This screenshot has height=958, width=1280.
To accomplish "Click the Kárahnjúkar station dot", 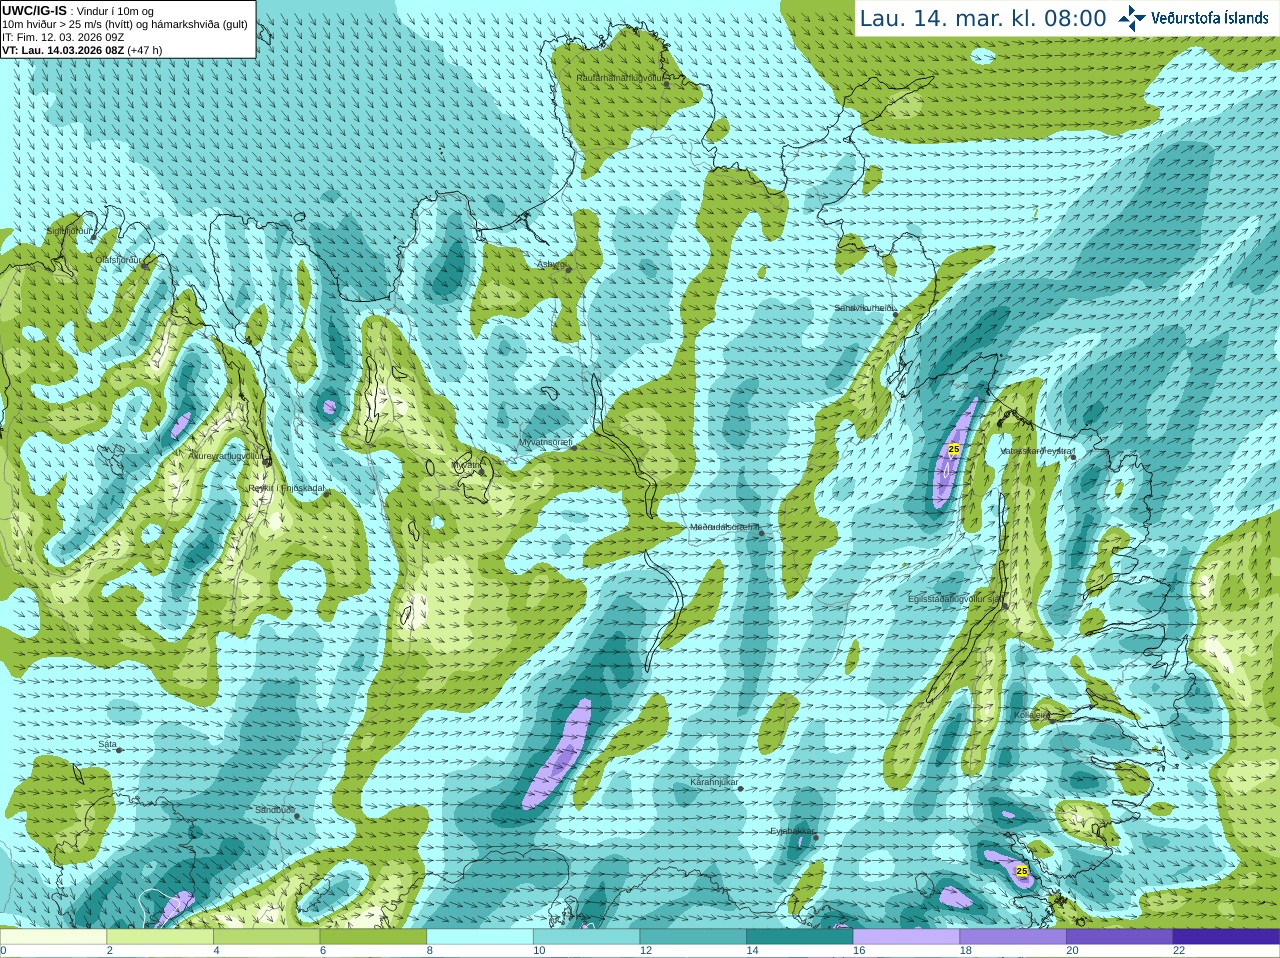I will 741,789.
